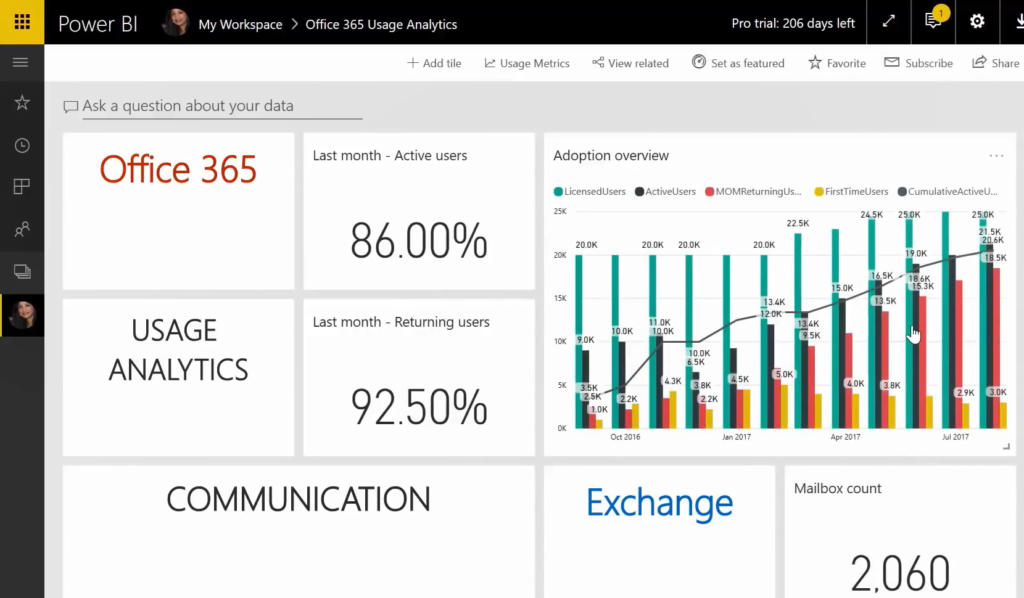Screen dimensions: 1024x598
Task: Open the app launcher waffle icon
Action: click(22, 22)
